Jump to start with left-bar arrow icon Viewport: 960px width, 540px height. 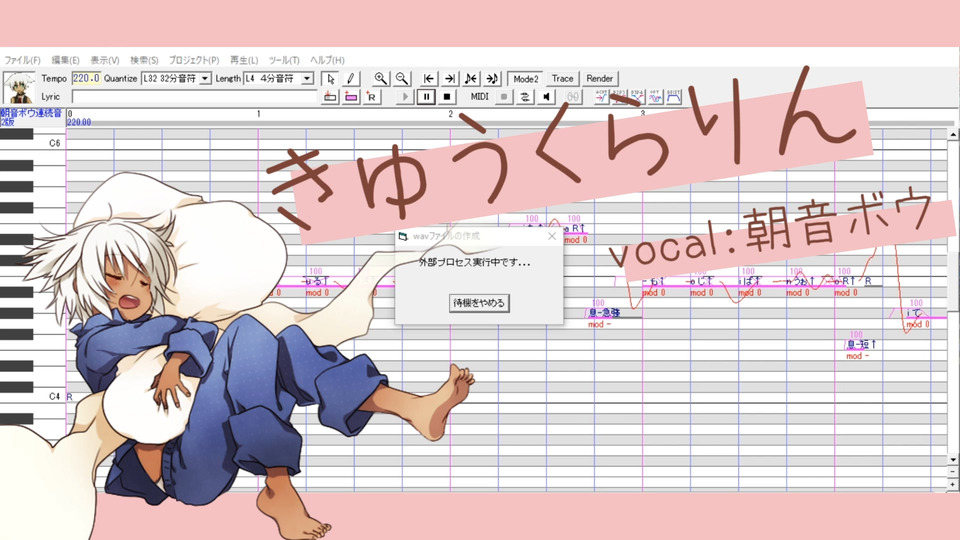click(x=429, y=78)
